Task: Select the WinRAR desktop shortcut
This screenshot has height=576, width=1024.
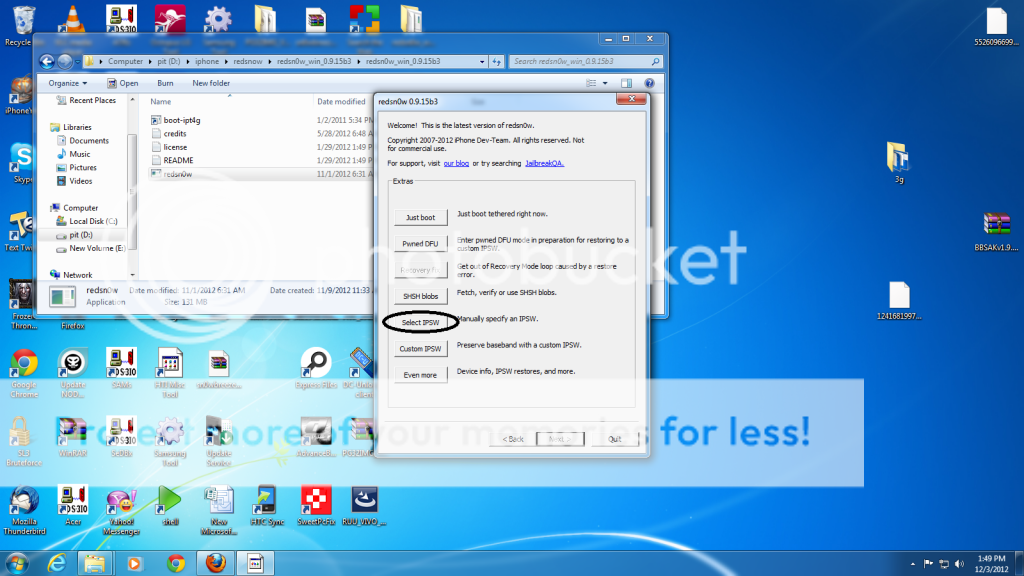Action: (x=72, y=437)
